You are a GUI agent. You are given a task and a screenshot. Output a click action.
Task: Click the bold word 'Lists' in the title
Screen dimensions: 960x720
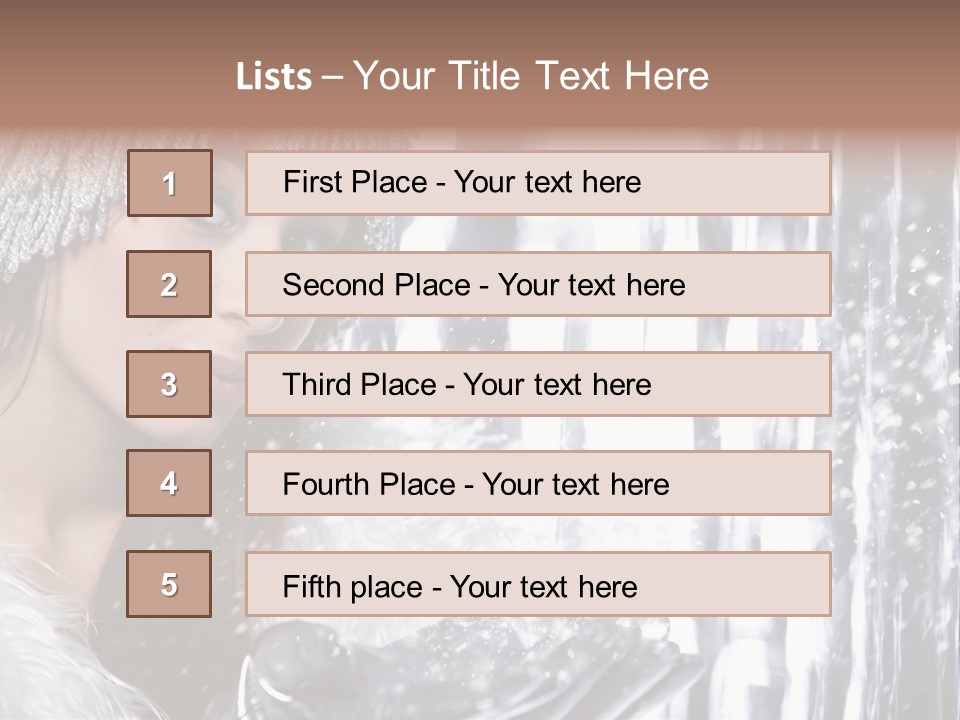coord(274,76)
